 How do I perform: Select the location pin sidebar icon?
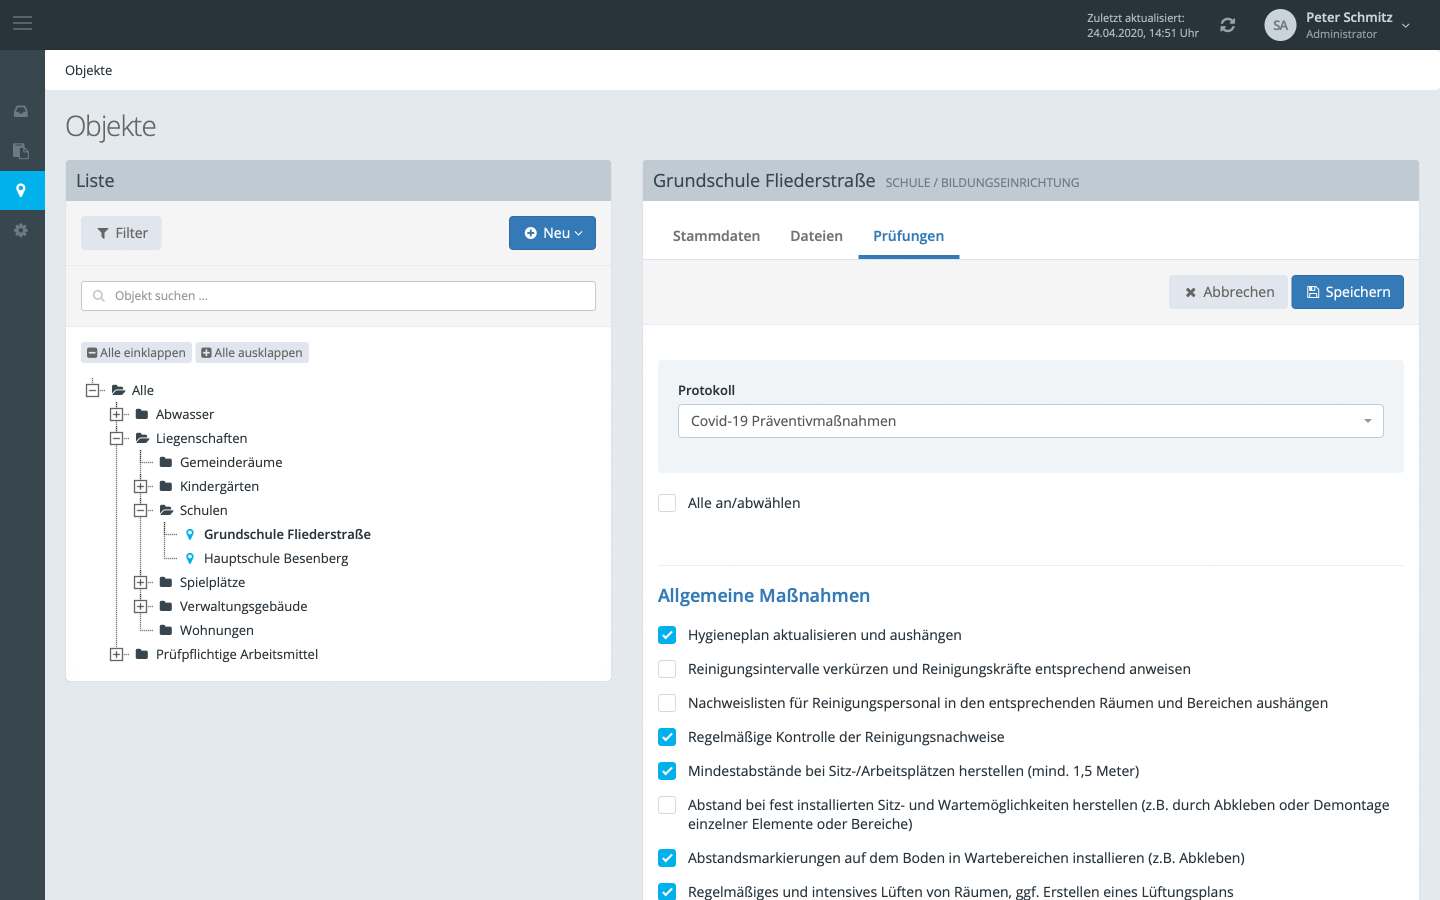coord(21,190)
